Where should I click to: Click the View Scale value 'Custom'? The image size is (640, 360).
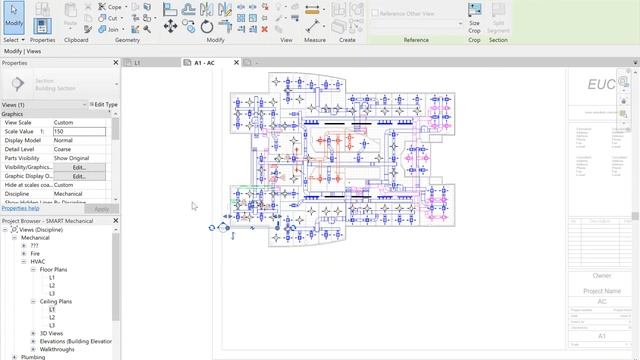[63, 122]
